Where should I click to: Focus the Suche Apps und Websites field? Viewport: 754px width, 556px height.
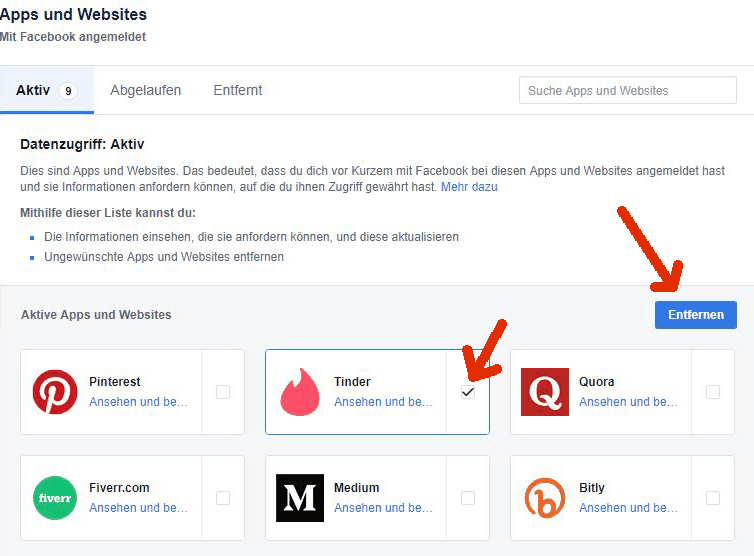tap(626, 91)
